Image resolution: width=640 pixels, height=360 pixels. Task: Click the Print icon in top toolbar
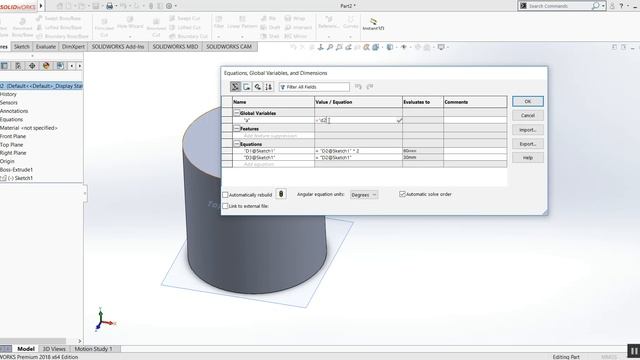tap(109, 6)
